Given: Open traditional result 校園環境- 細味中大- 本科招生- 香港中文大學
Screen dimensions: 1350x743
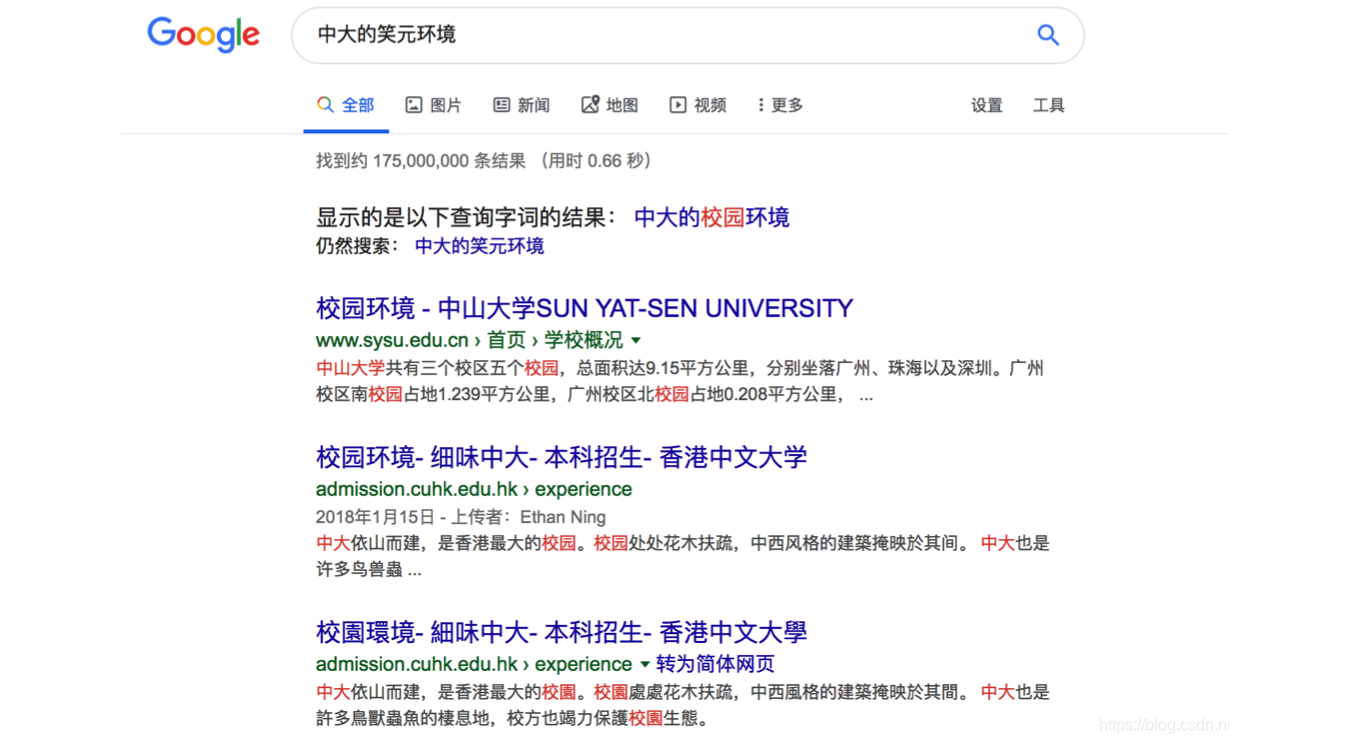Looking at the screenshot, I should point(561,632).
